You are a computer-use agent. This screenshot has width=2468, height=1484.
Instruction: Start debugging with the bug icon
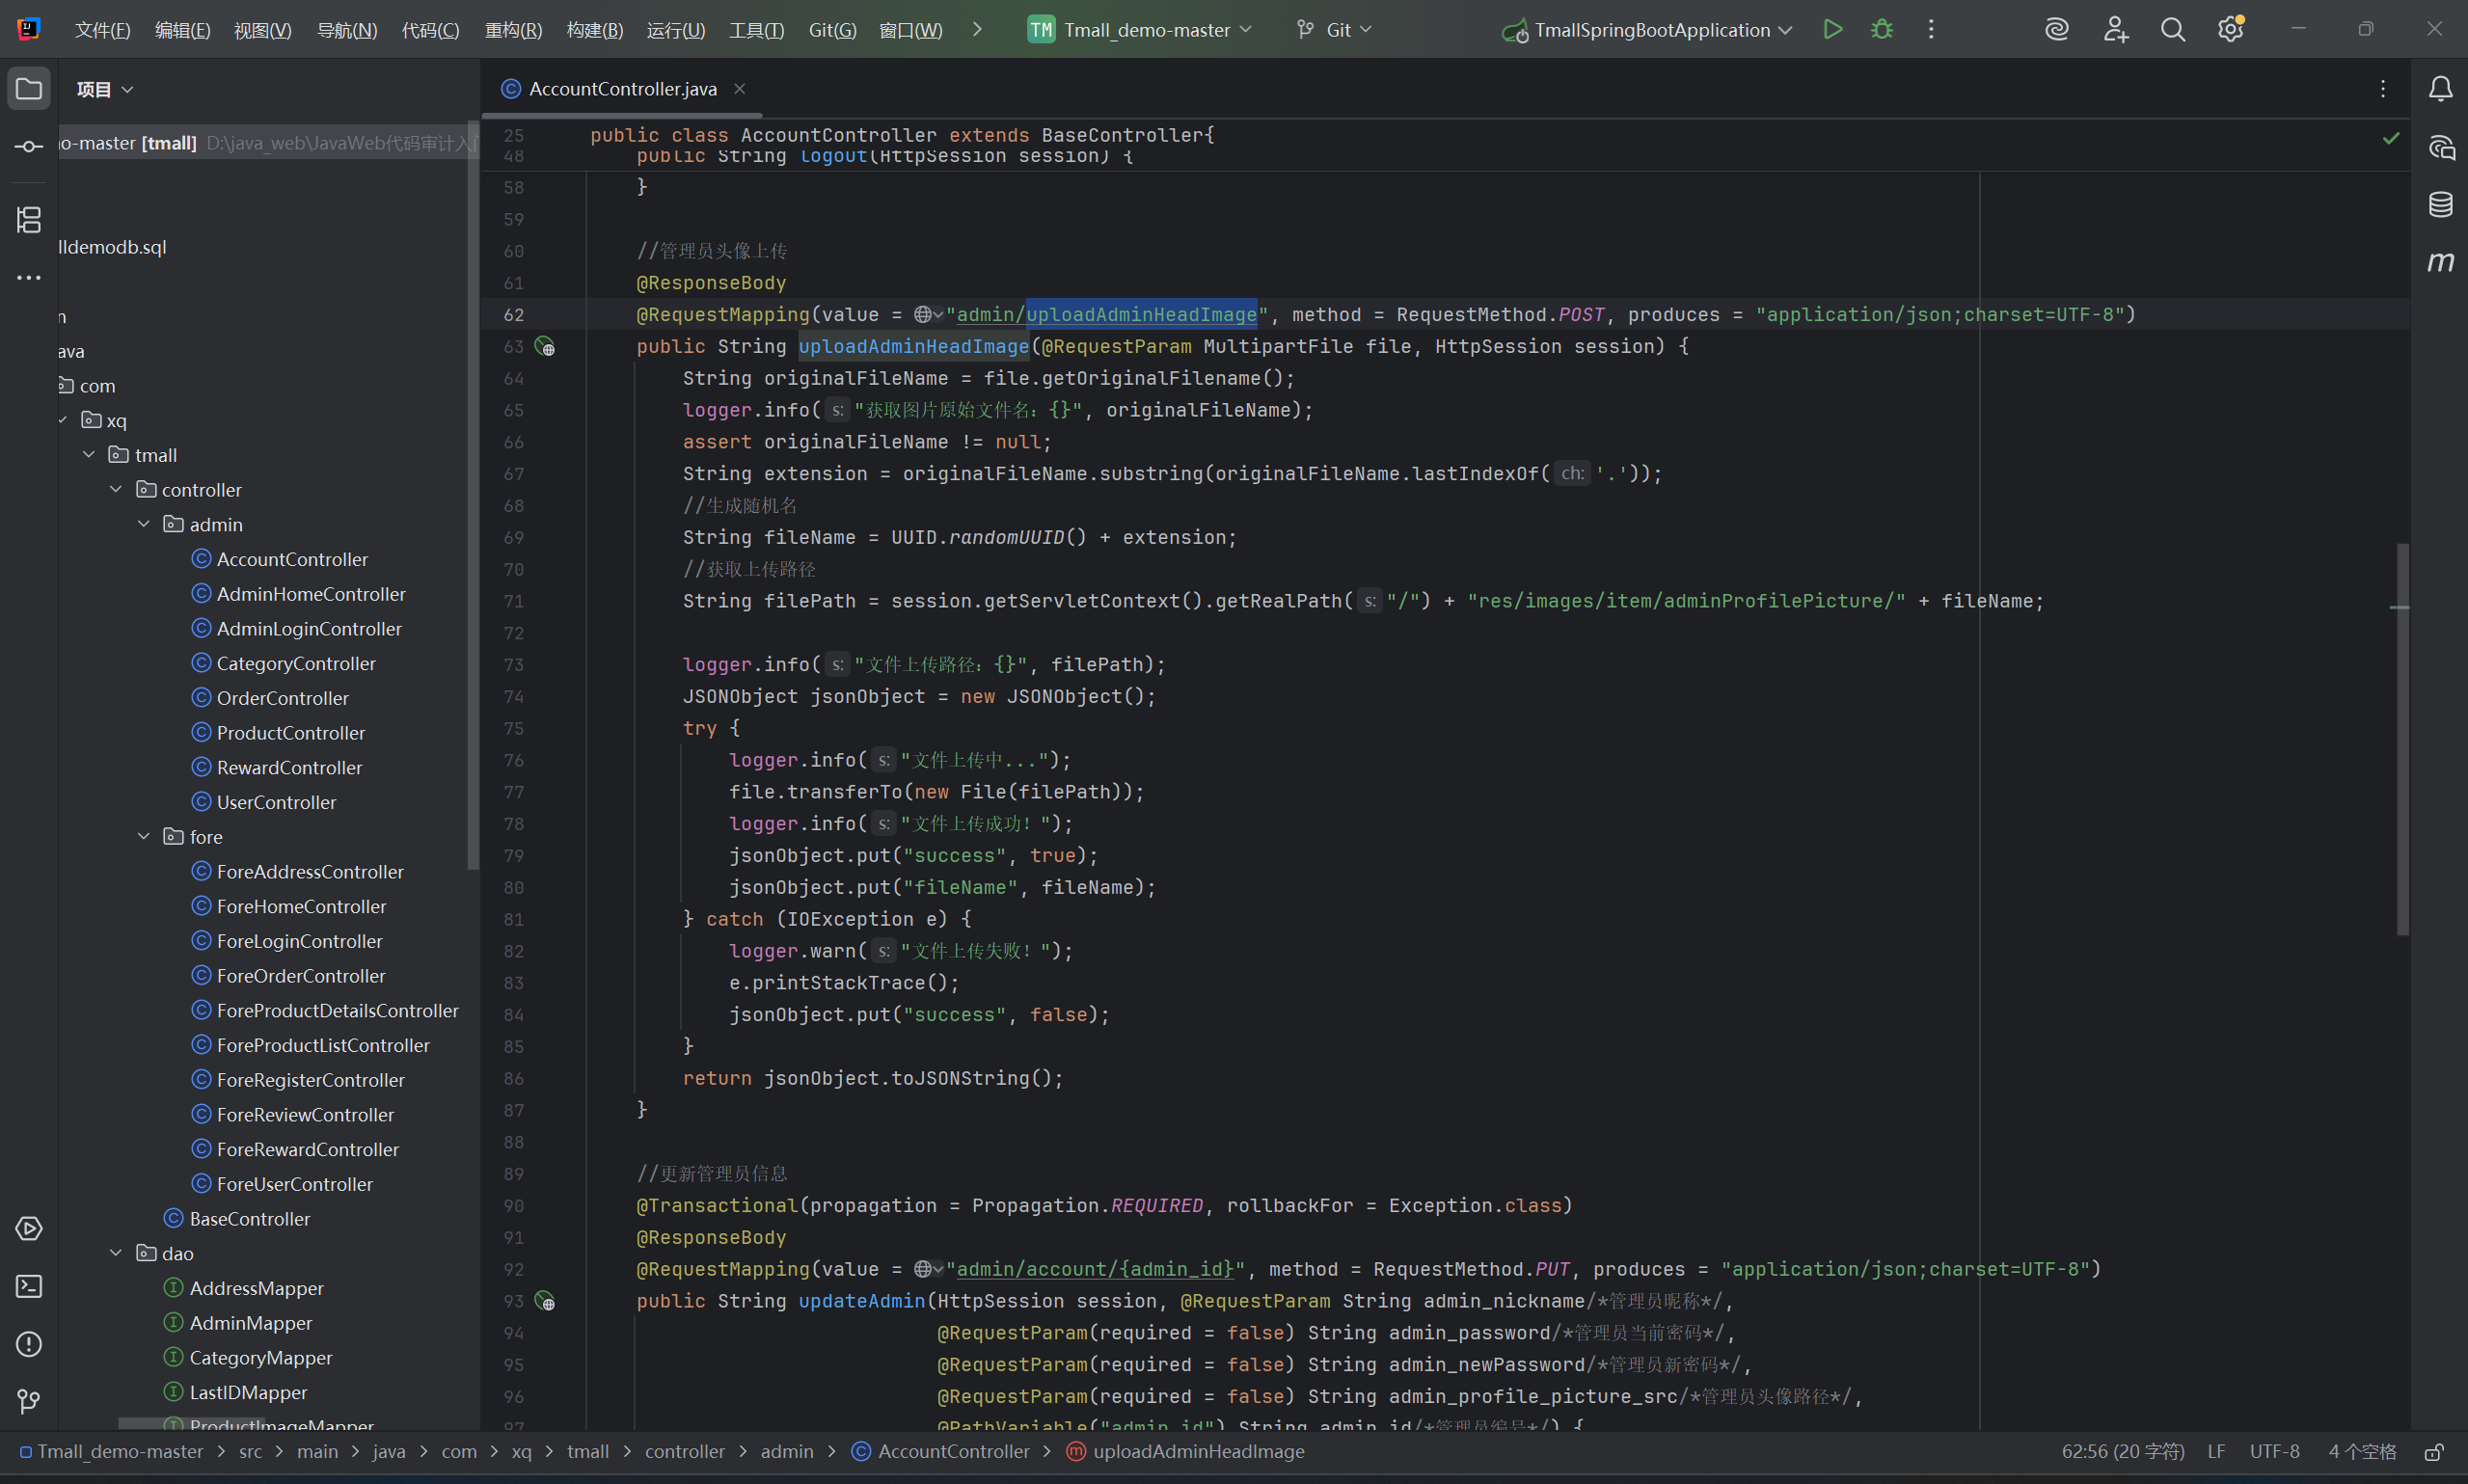[x=1881, y=30]
